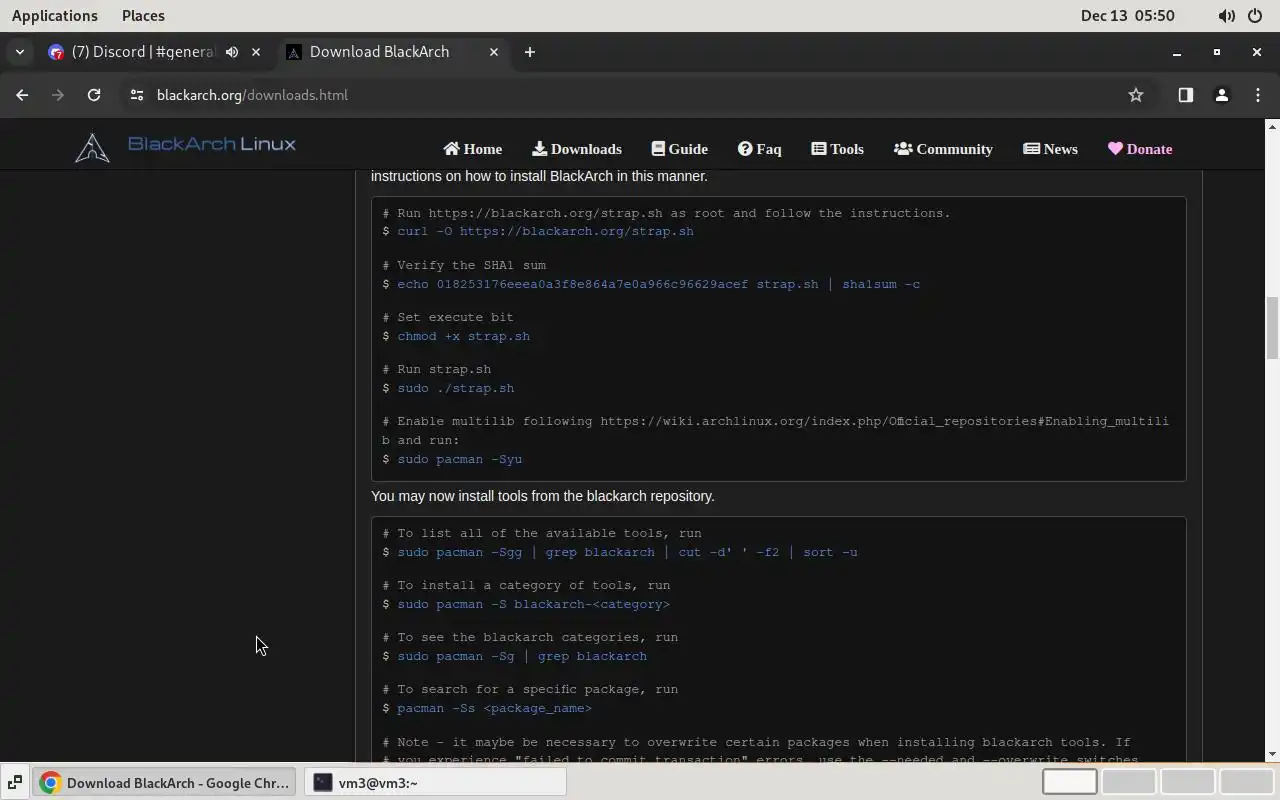Image resolution: width=1280 pixels, height=800 pixels.
Task: Open the Guide nav link
Action: (680, 149)
